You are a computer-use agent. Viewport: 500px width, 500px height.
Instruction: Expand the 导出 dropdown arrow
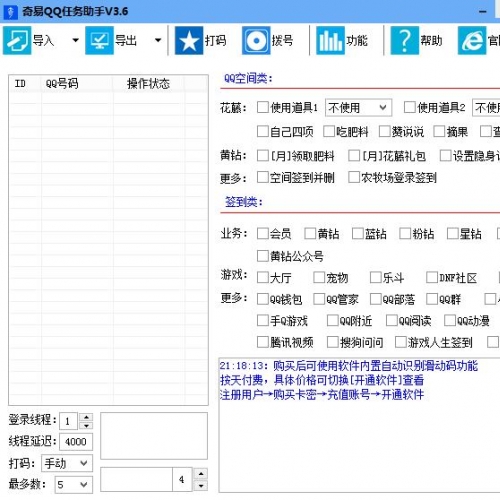pos(158,41)
